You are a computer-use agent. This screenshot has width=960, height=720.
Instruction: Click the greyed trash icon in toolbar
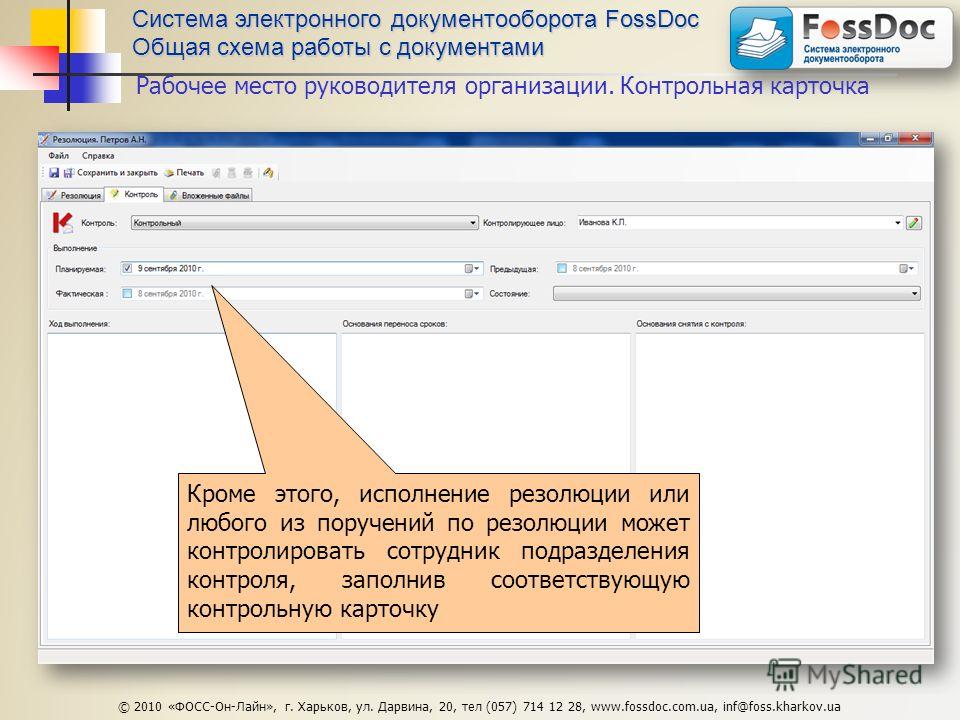point(231,173)
